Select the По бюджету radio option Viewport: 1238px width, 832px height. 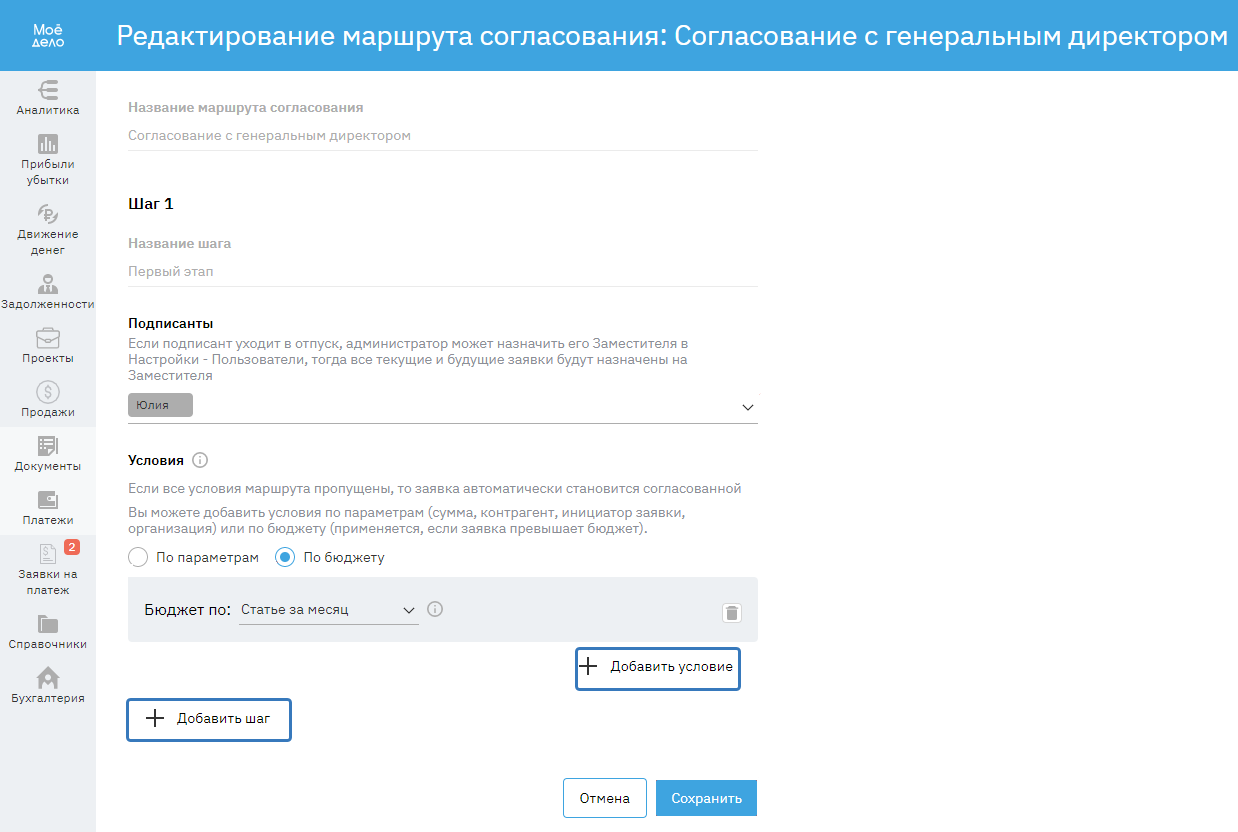point(285,557)
